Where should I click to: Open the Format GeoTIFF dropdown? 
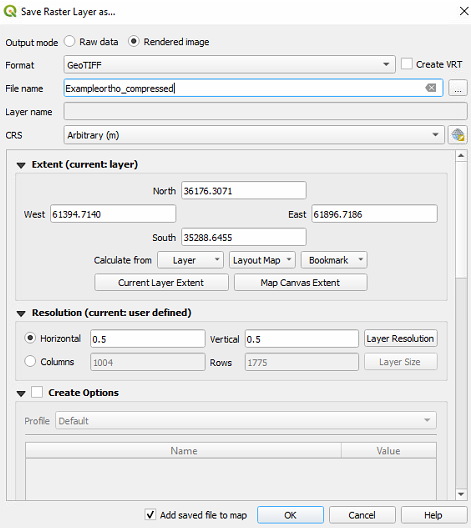pos(229,65)
